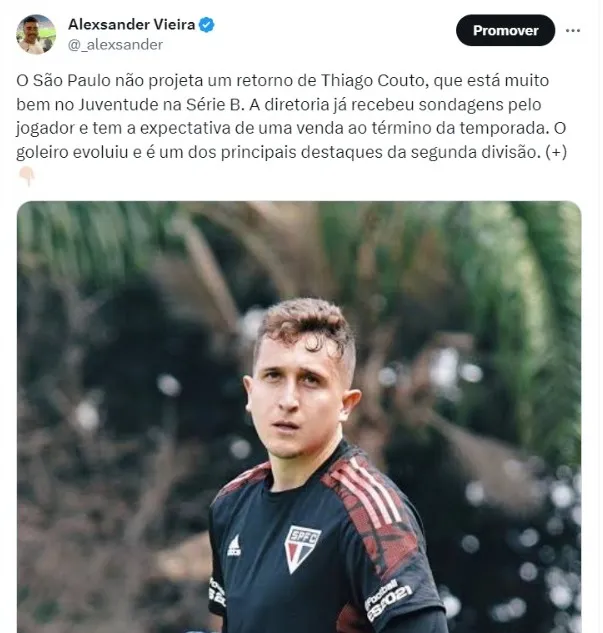This screenshot has height=633, width=603.
Task: Open the three-dot more options menu
Action: [573, 31]
